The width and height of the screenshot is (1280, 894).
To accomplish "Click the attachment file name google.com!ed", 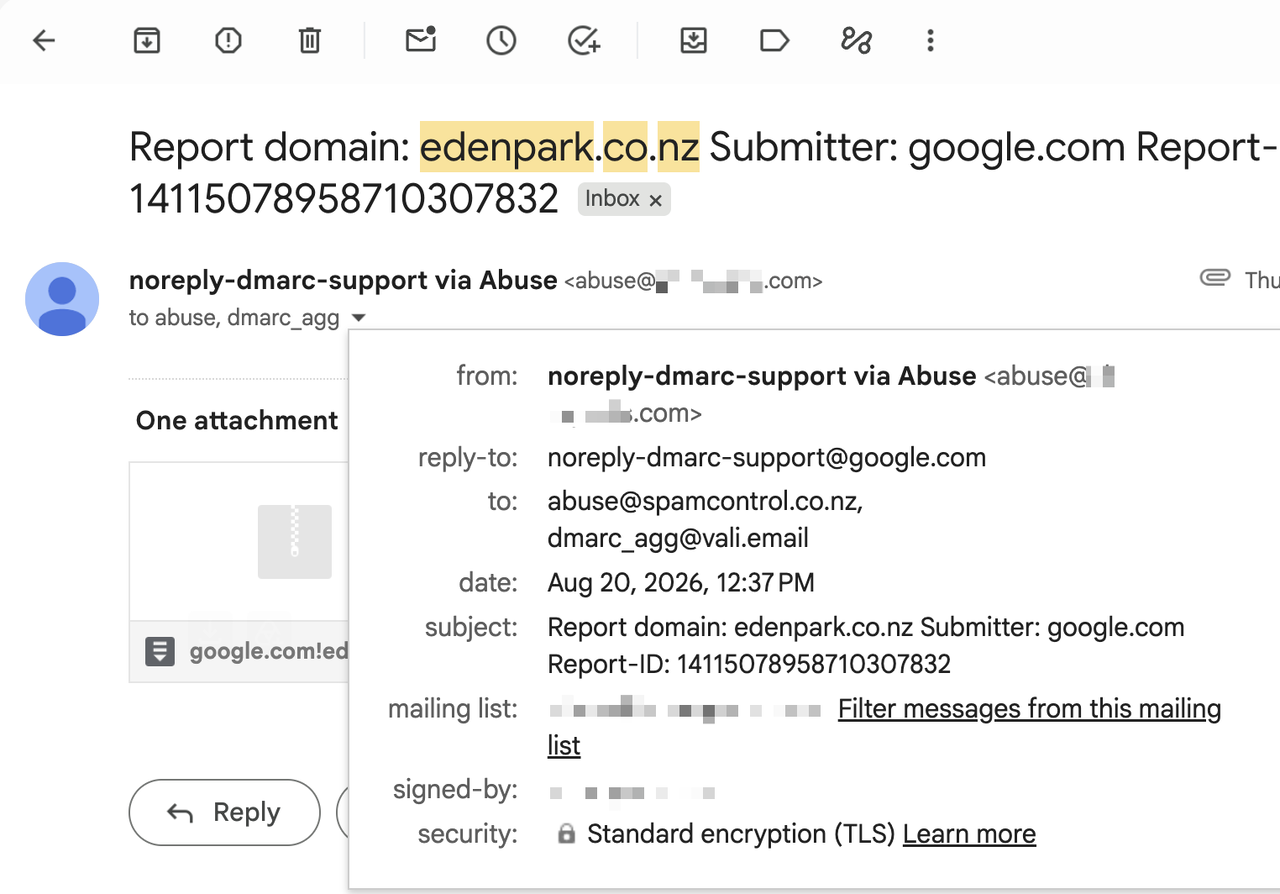I will coord(269,652).
